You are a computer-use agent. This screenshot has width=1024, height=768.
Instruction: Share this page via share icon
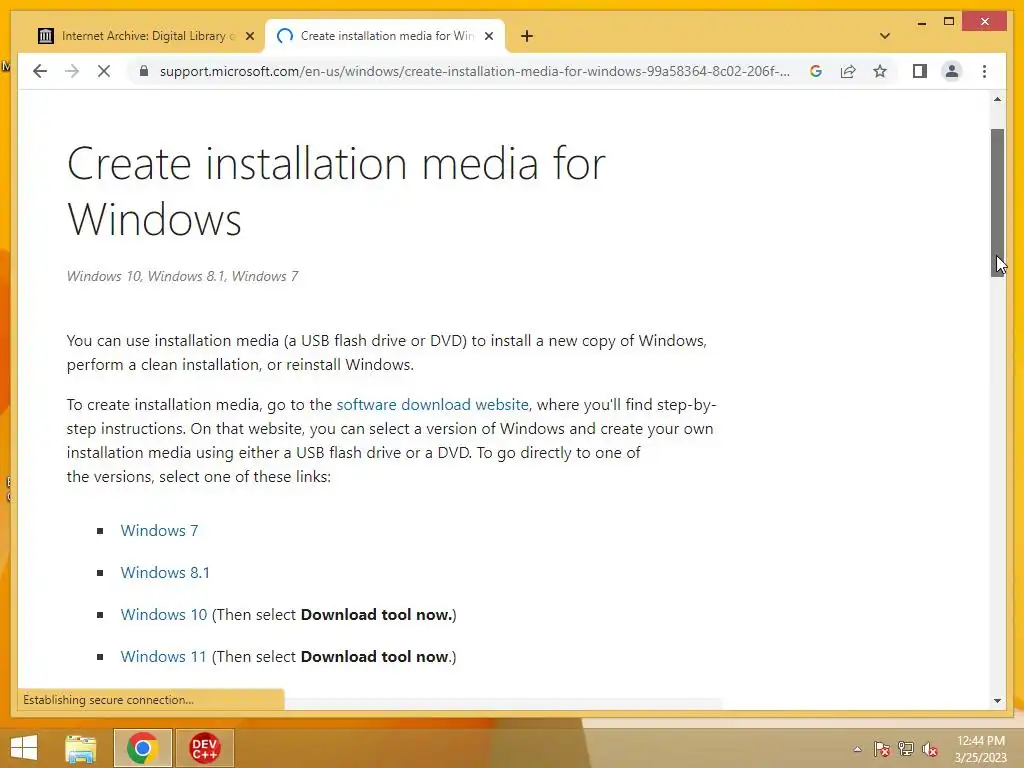(x=848, y=71)
